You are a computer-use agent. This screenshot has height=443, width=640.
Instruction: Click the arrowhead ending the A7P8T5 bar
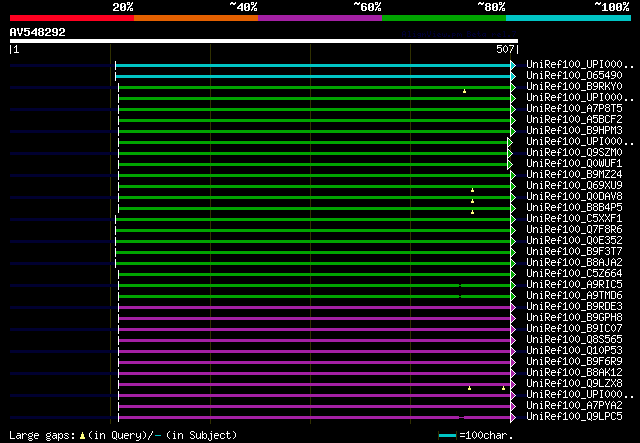[513, 109]
